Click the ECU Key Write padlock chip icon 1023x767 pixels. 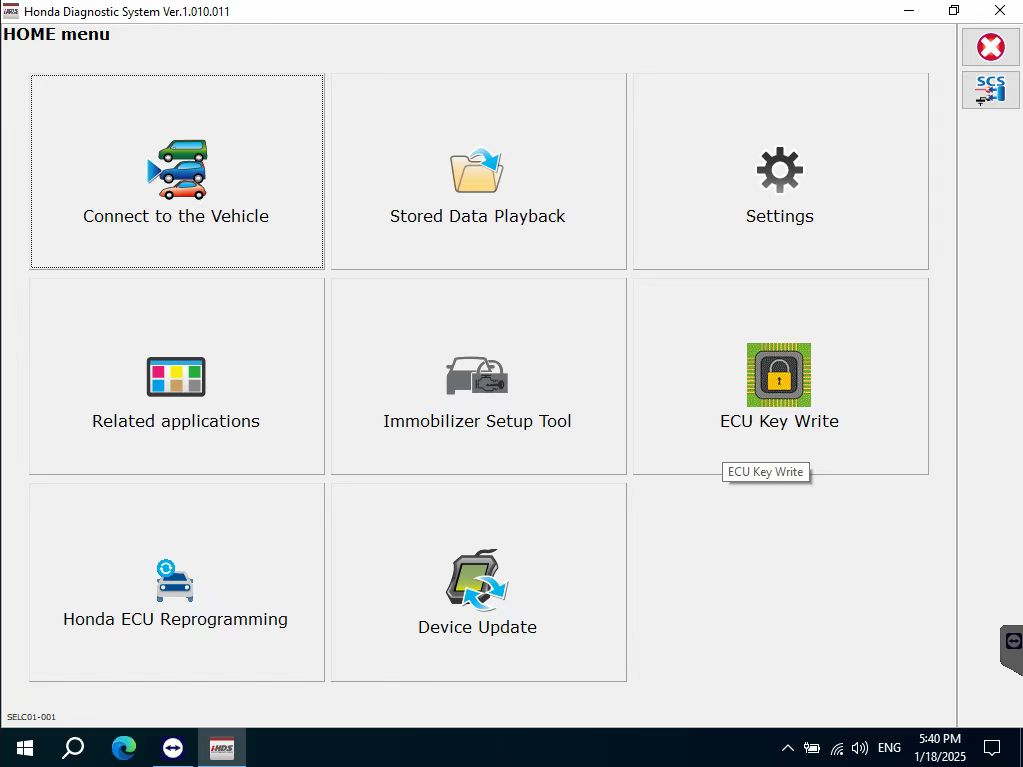pos(778,375)
